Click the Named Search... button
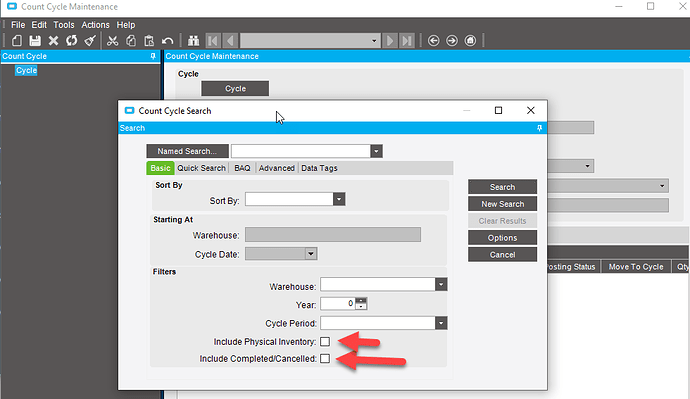690x399 pixels. click(x=187, y=151)
